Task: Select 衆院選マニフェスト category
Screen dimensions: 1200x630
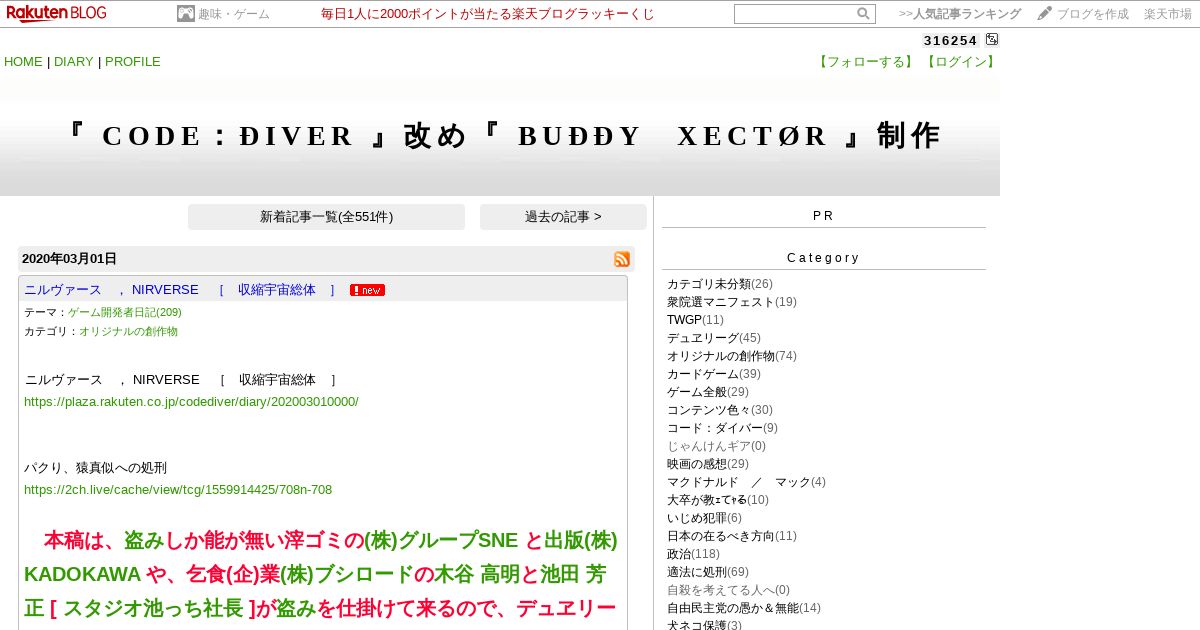Action: (721, 302)
